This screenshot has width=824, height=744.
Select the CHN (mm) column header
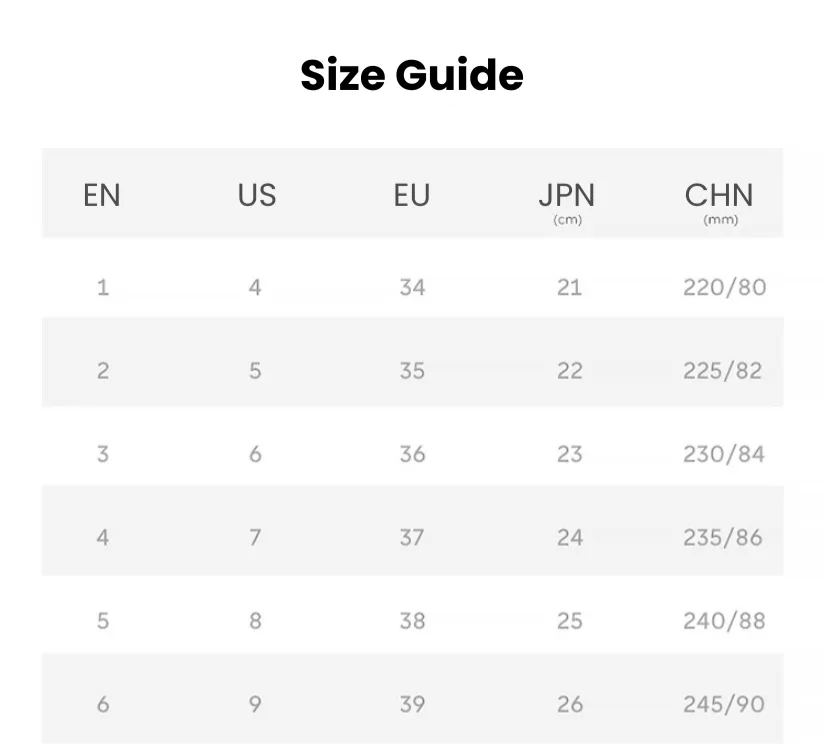tap(720, 200)
